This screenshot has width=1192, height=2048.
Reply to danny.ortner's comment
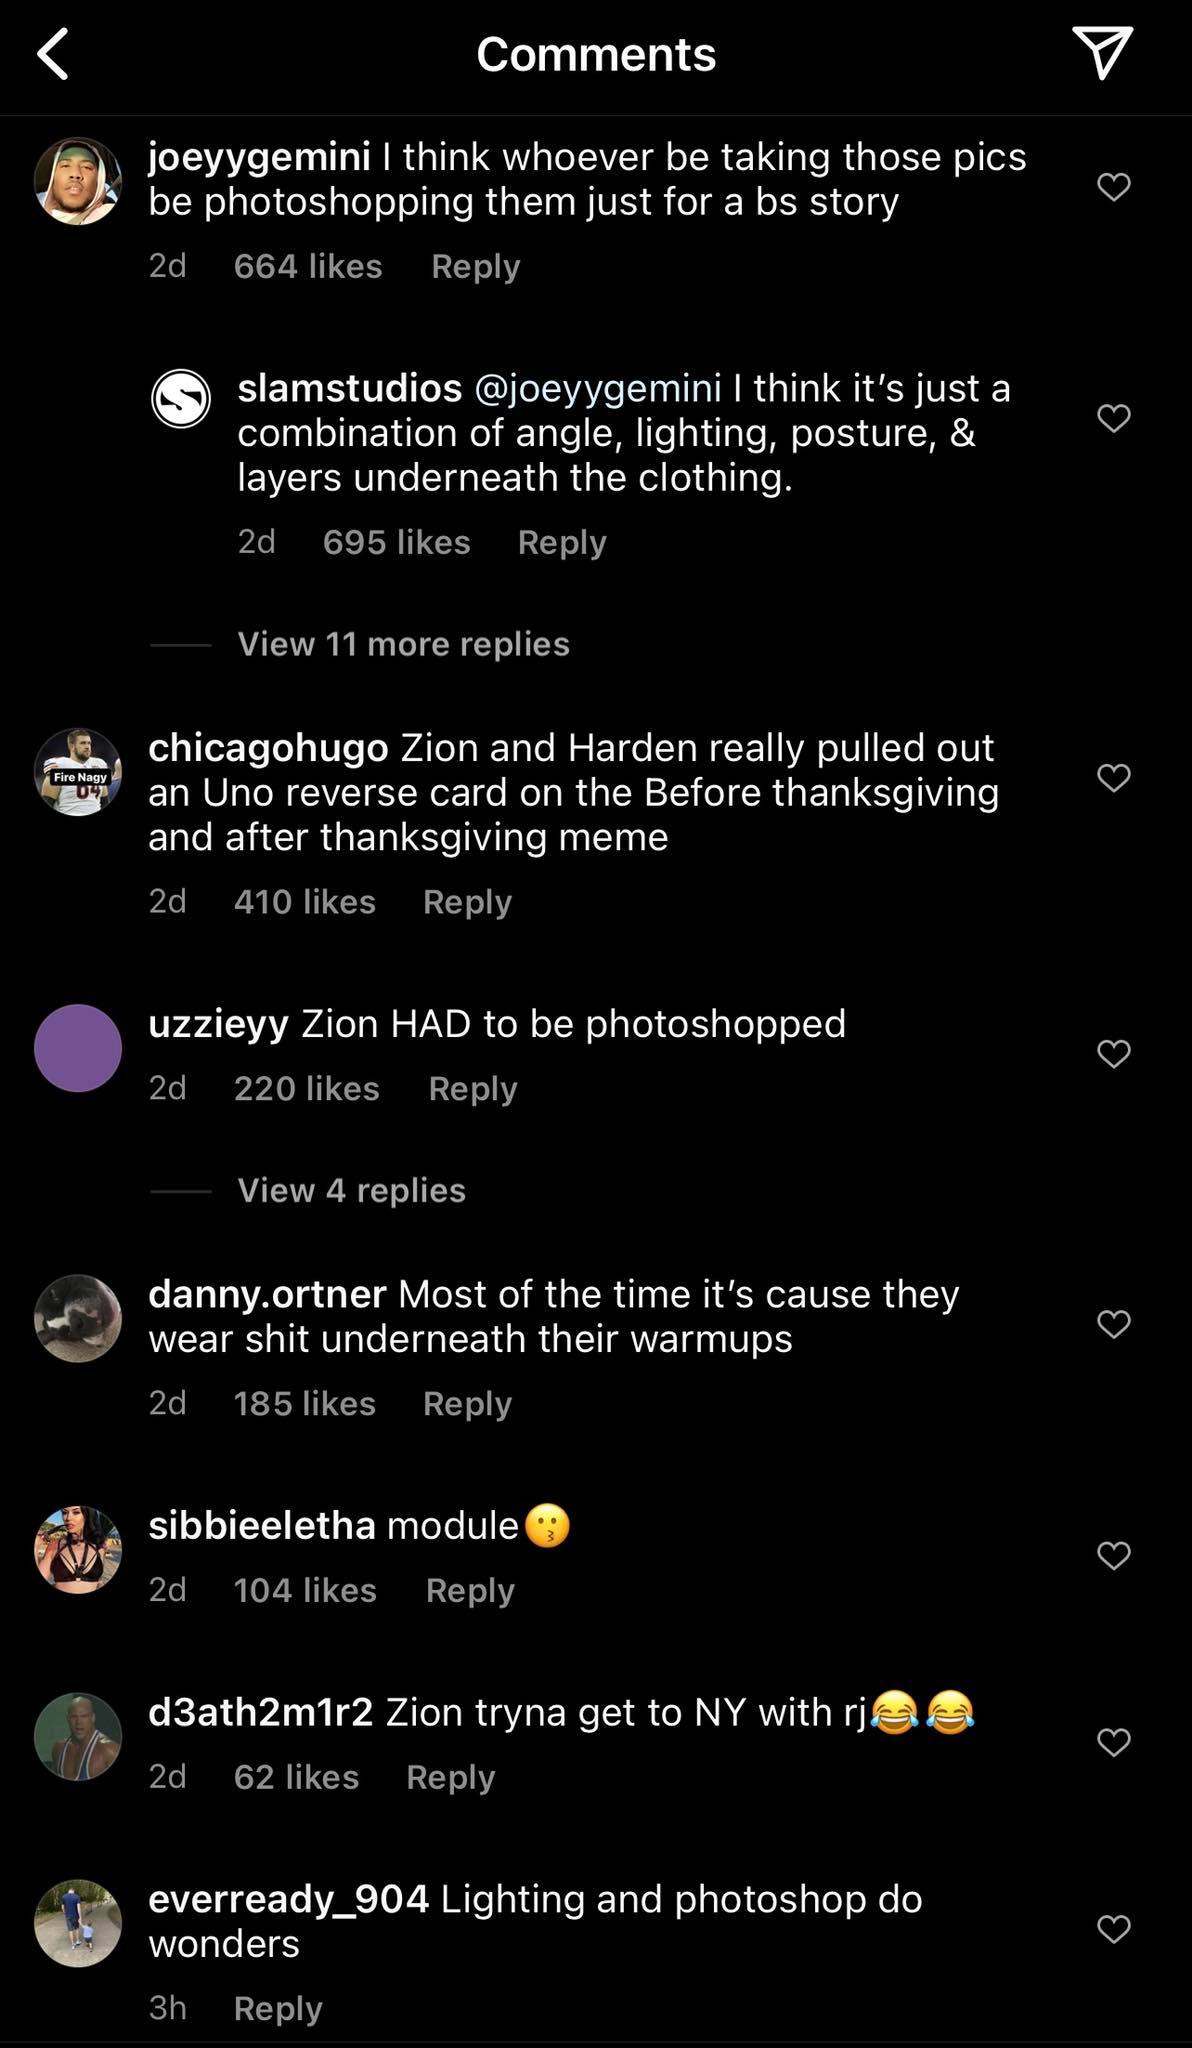pos(467,1404)
